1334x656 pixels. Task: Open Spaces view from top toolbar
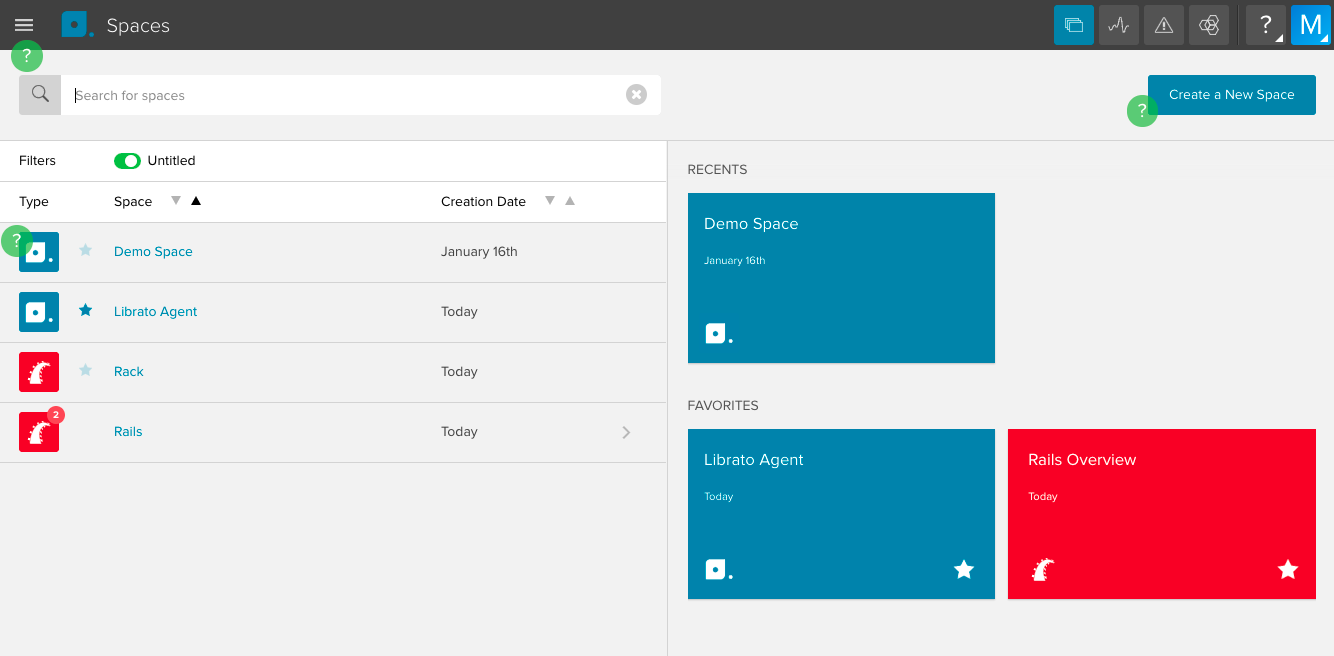click(1074, 25)
